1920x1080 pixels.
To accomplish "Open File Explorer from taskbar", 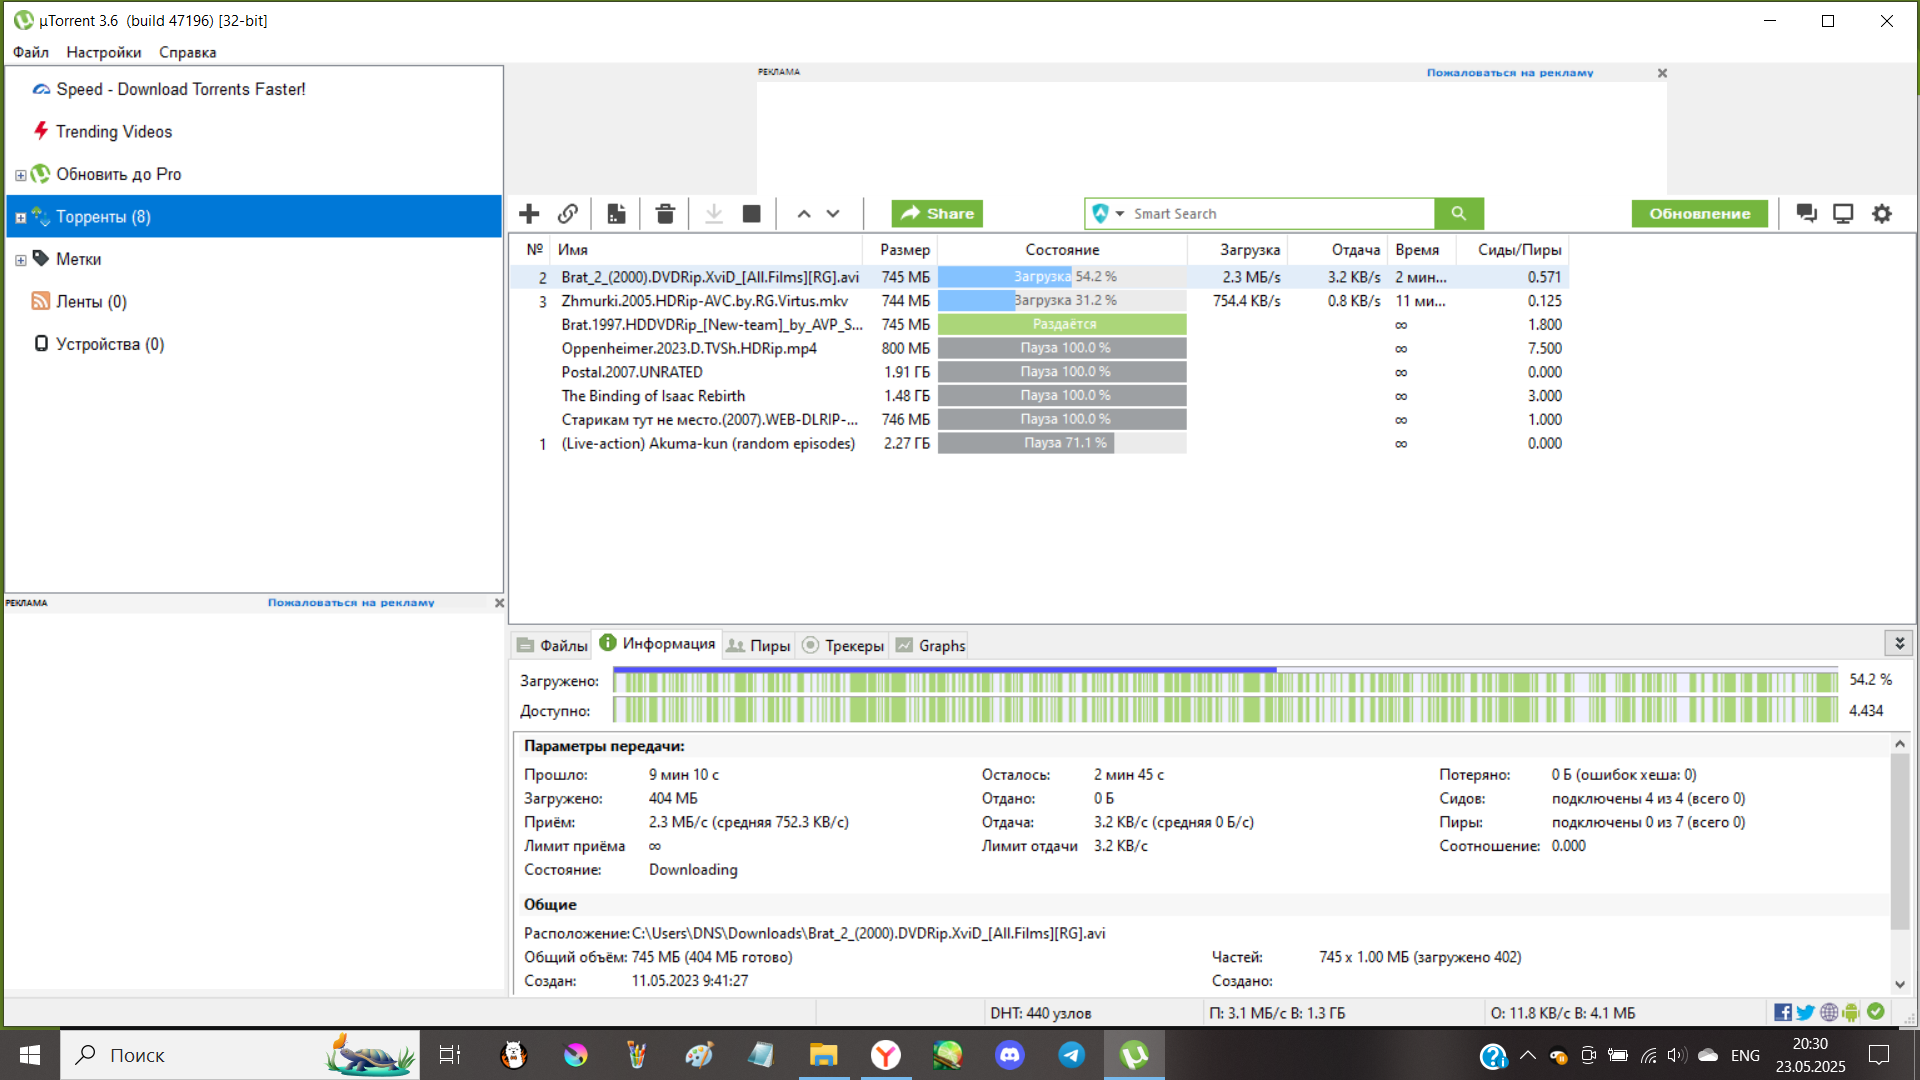I will pyautogui.click(x=823, y=1055).
